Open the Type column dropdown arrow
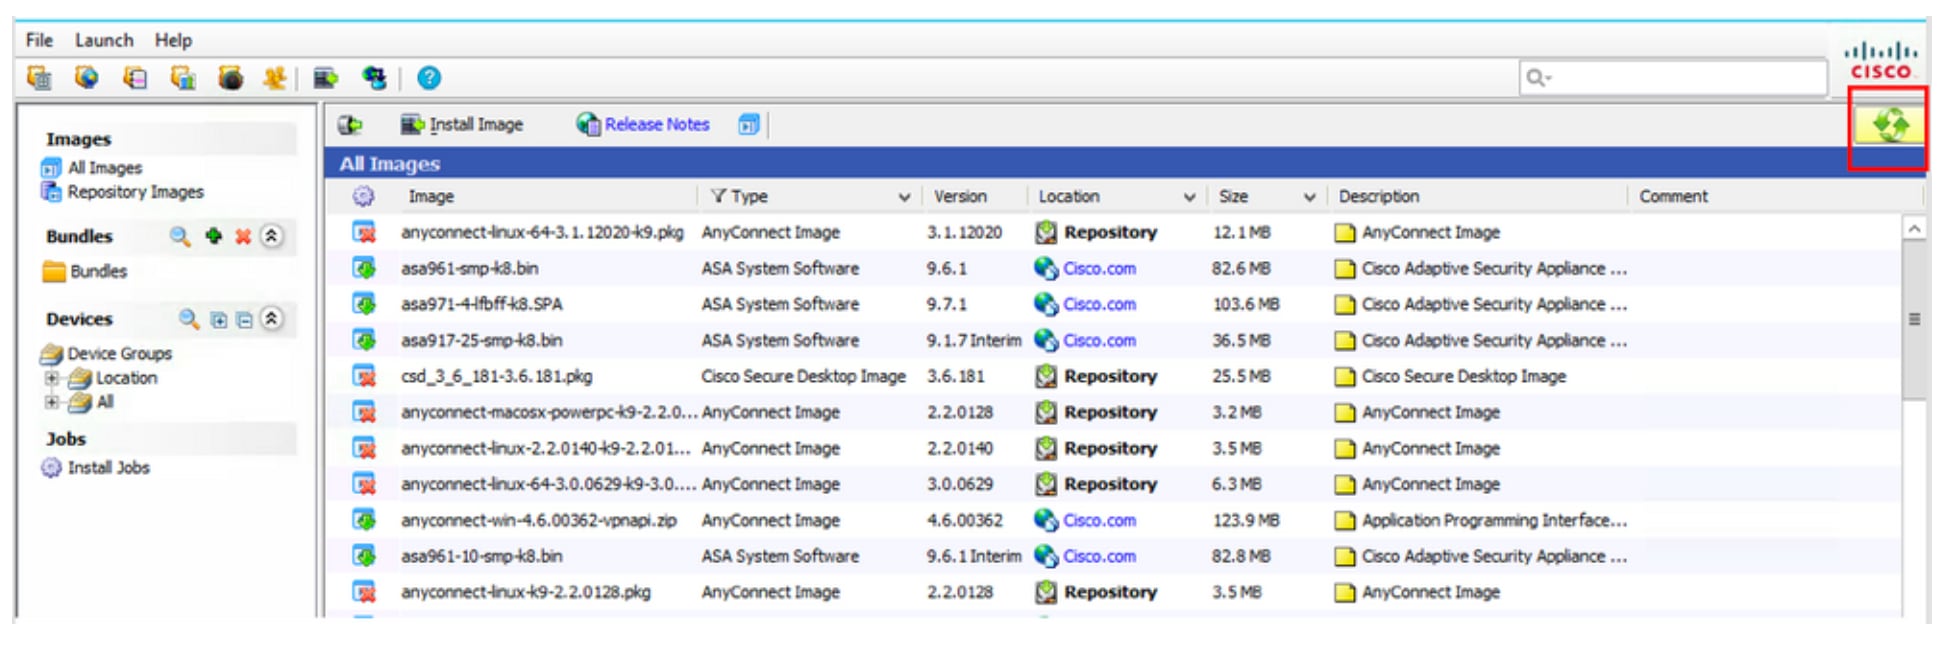Image resolution: width=1952 pixels, height=670 pixels. 904,197
